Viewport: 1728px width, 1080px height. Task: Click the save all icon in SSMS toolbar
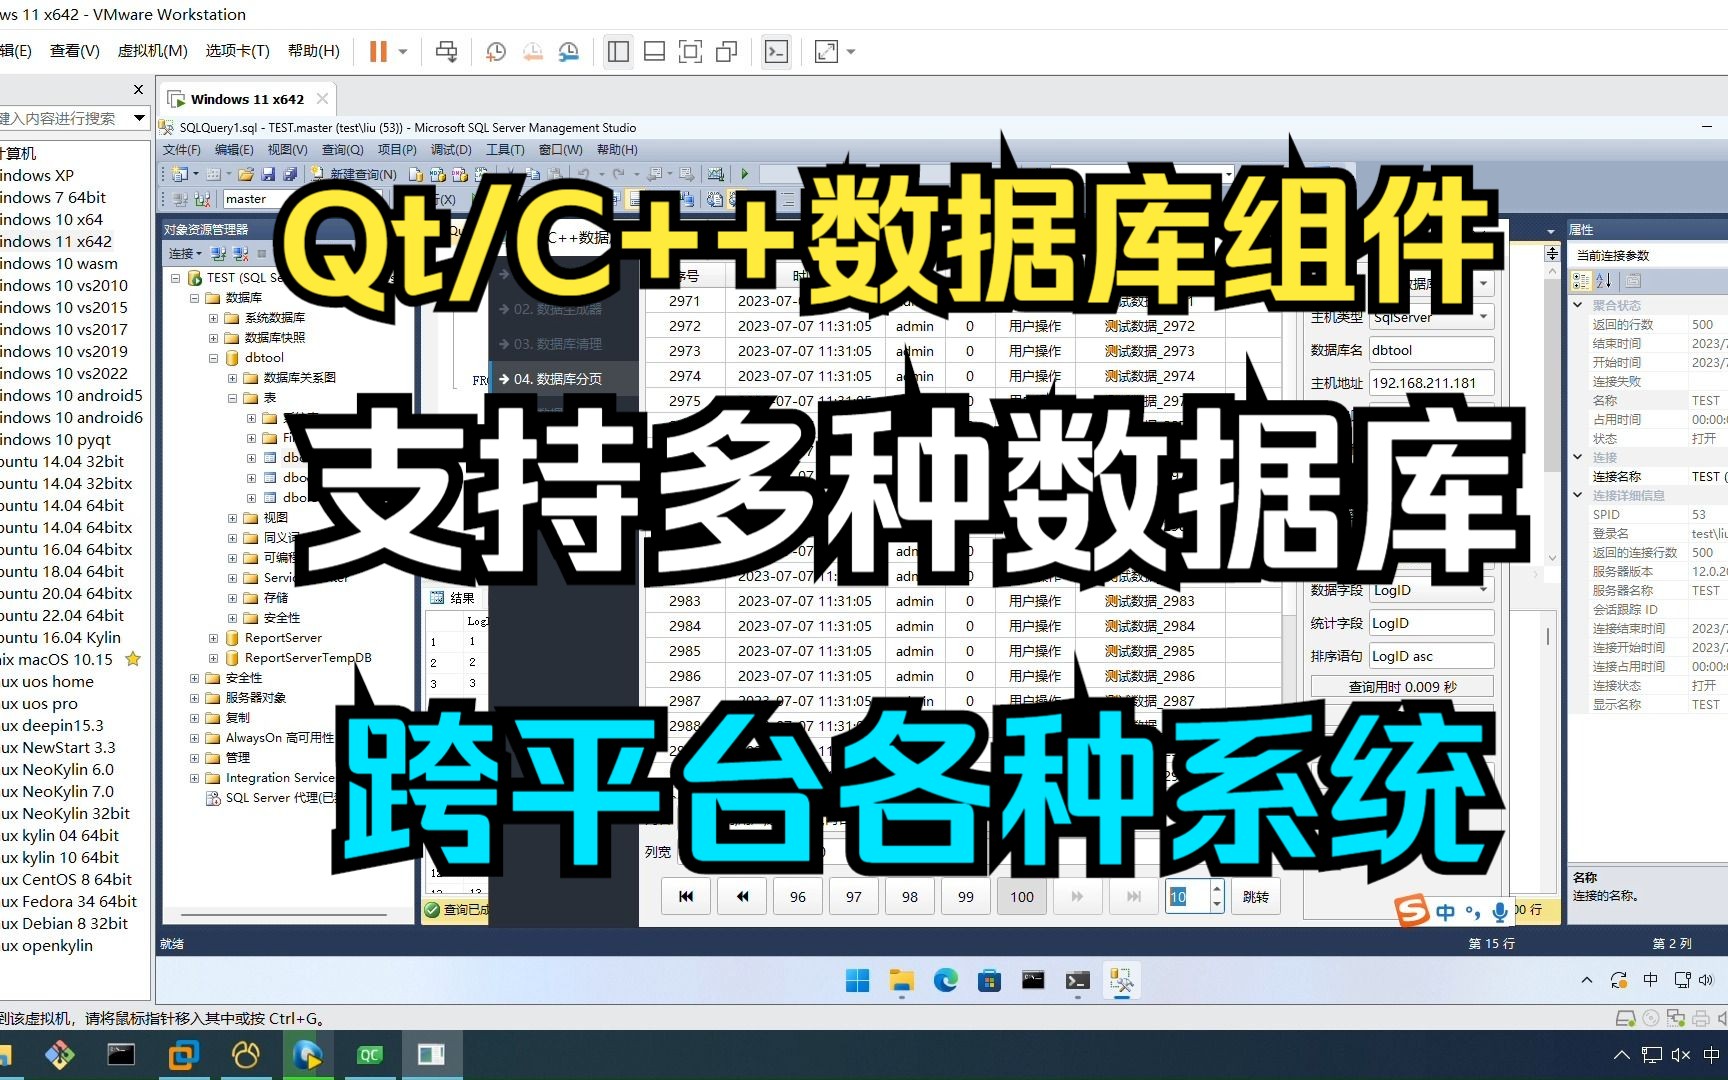coord(289,174)
